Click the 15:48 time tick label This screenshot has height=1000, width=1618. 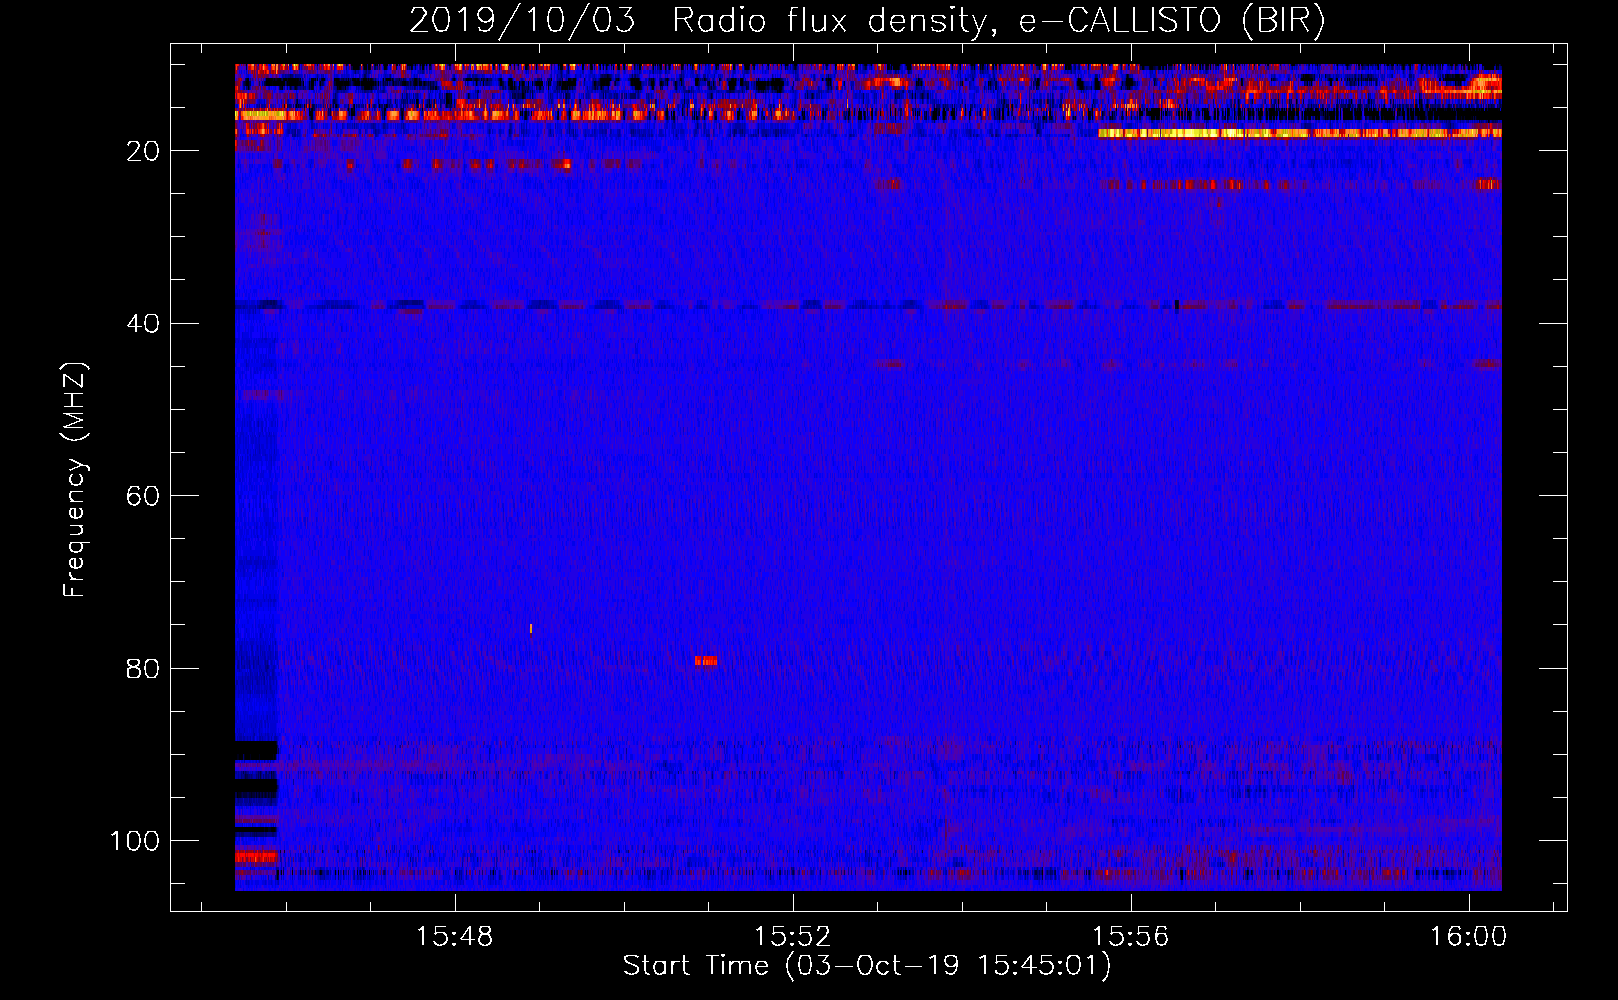pyautogui.click(x=455, y=937)
